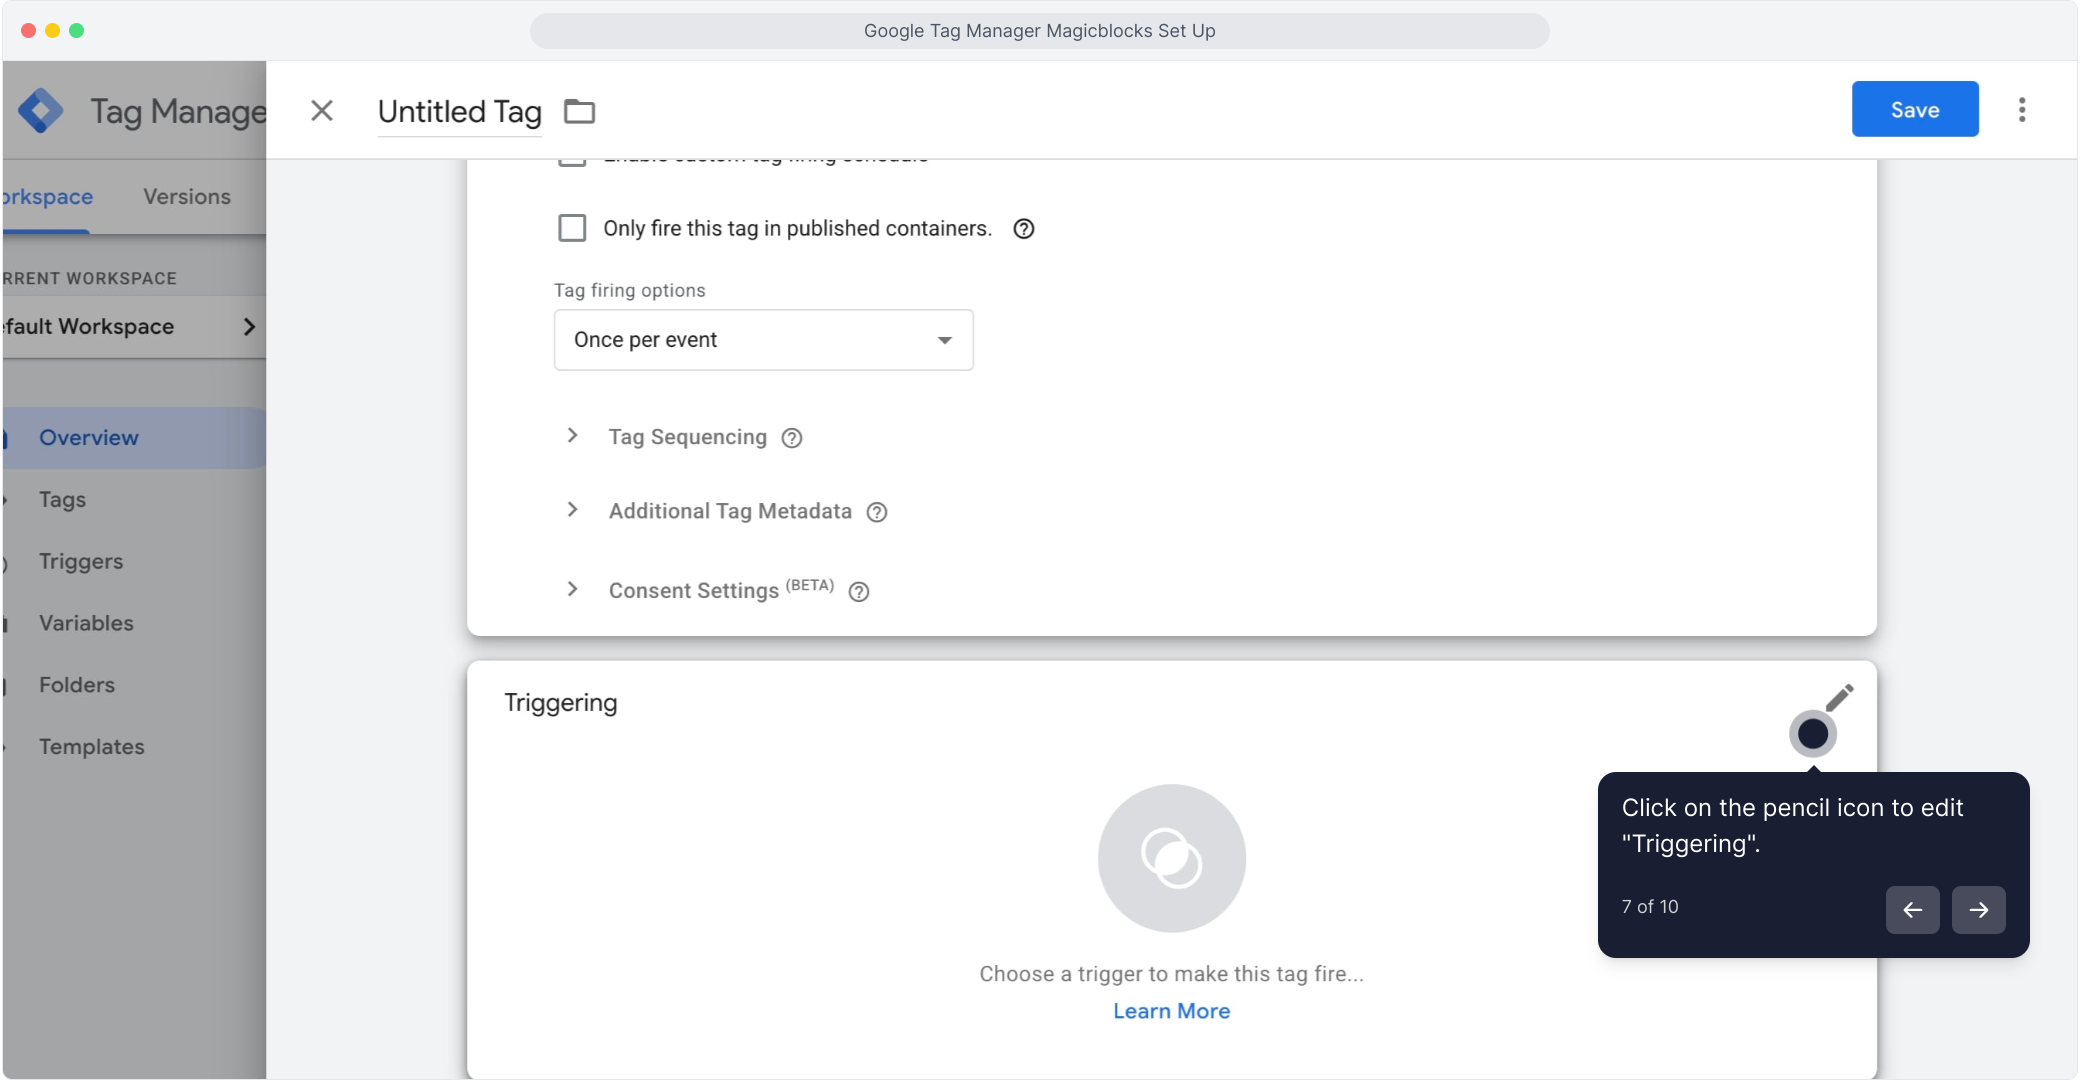This screenshot has width=2080, height=1080.
Task: Click Consent Settings help icon
Action: click(858, 592)
